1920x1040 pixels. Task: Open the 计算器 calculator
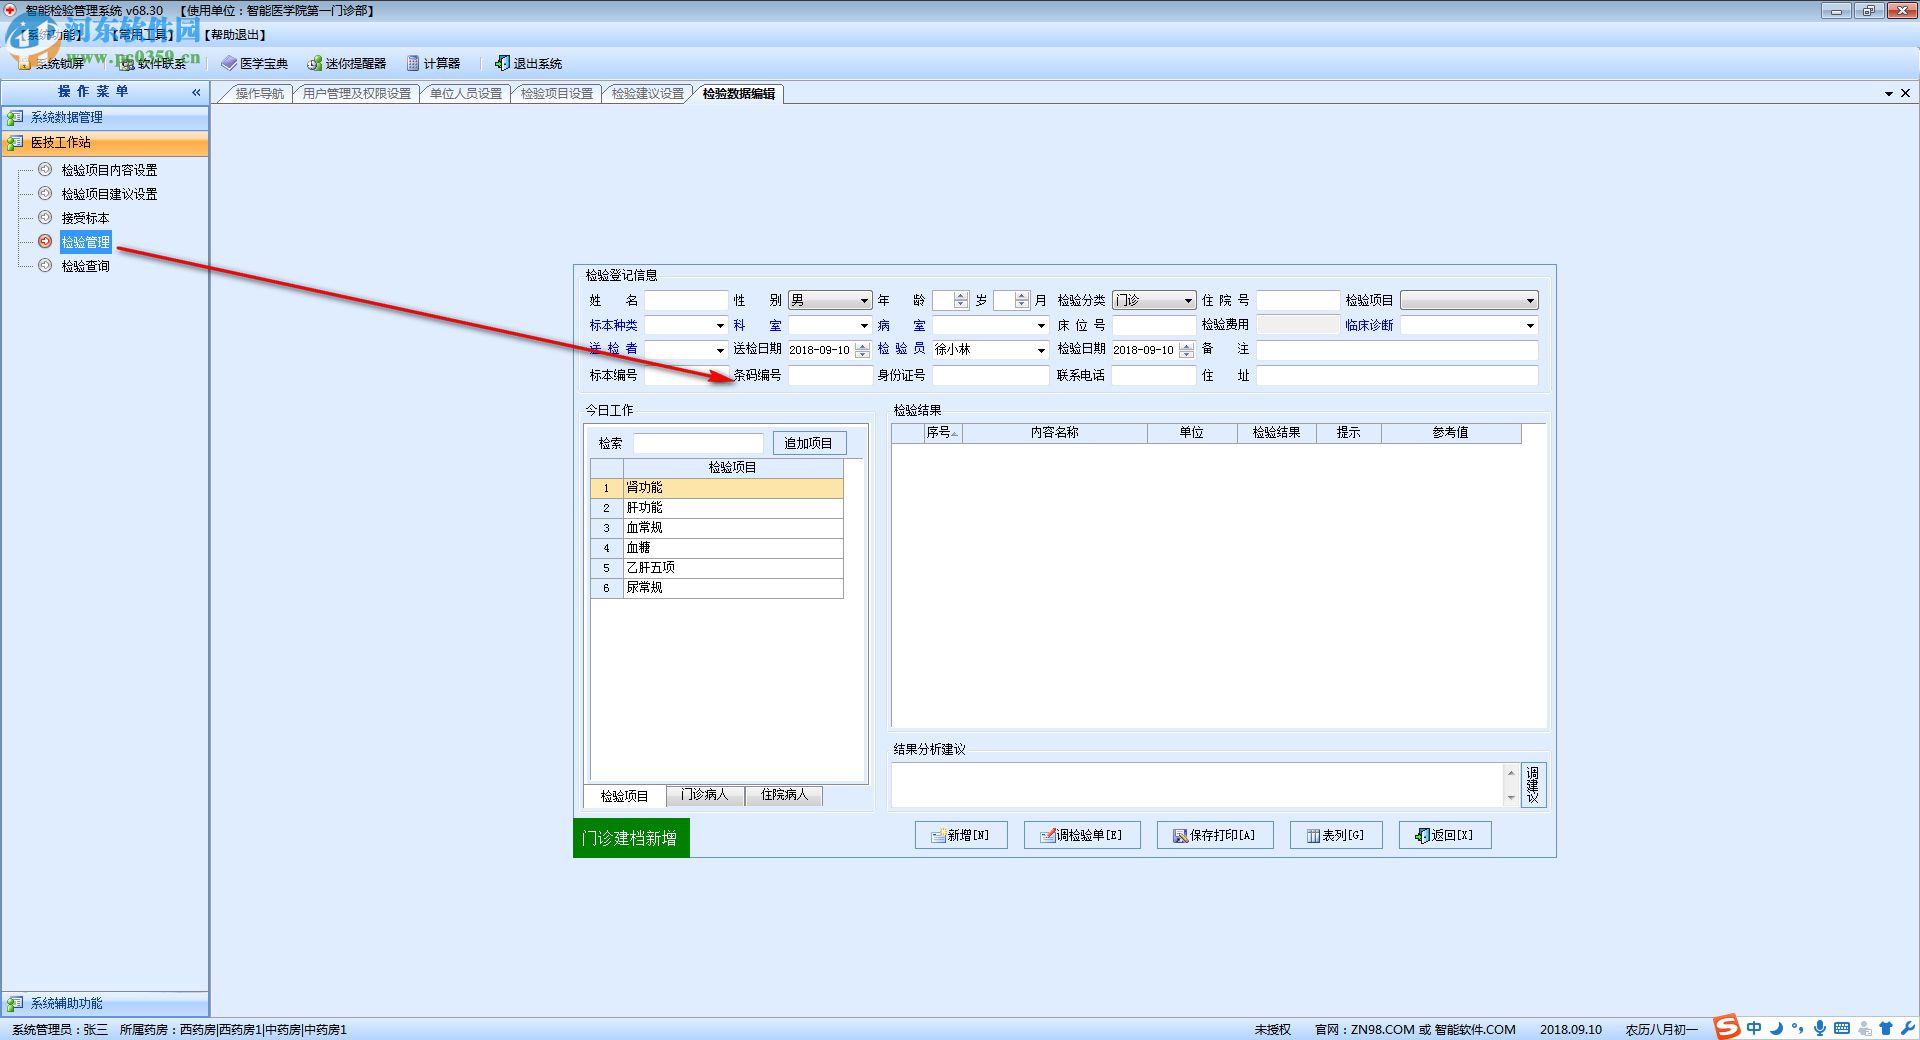pos(433,63)
